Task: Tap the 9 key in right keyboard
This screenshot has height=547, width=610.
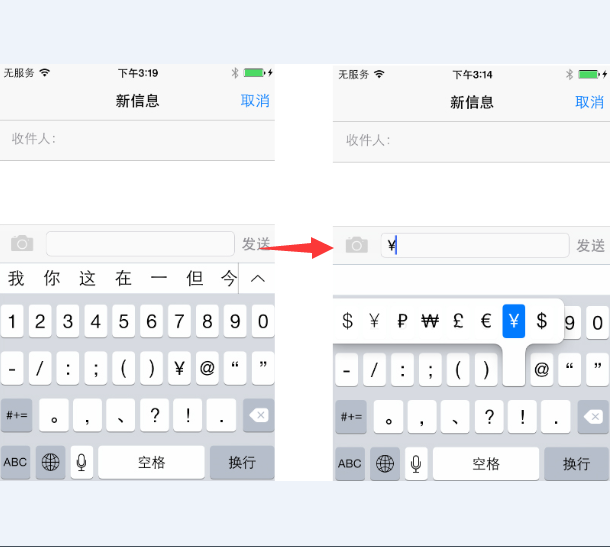Action: point(570,323)
